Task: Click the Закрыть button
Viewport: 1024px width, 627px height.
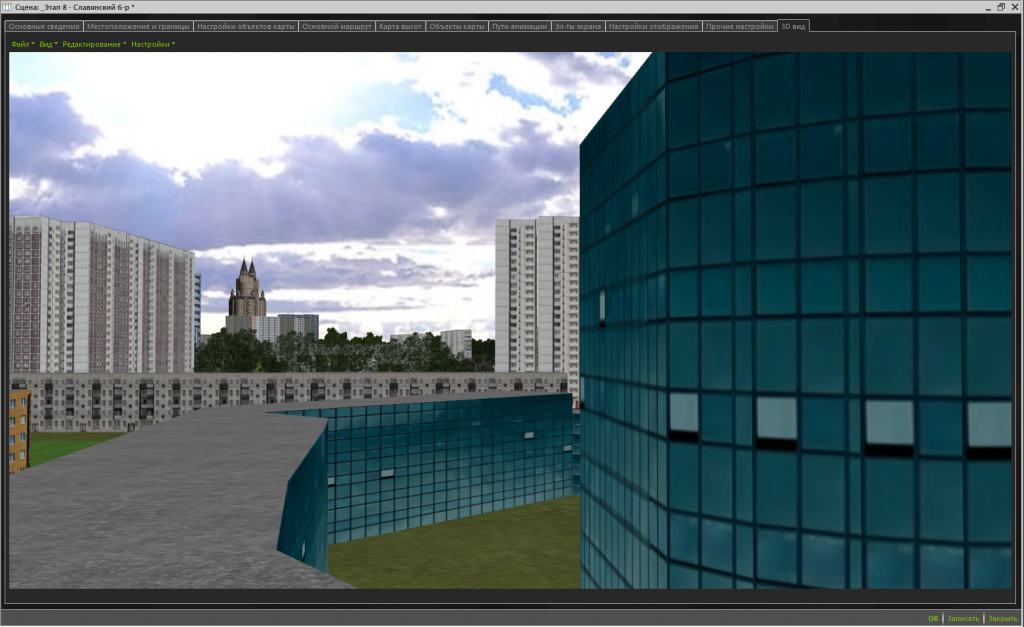Action: [1002, 619]
